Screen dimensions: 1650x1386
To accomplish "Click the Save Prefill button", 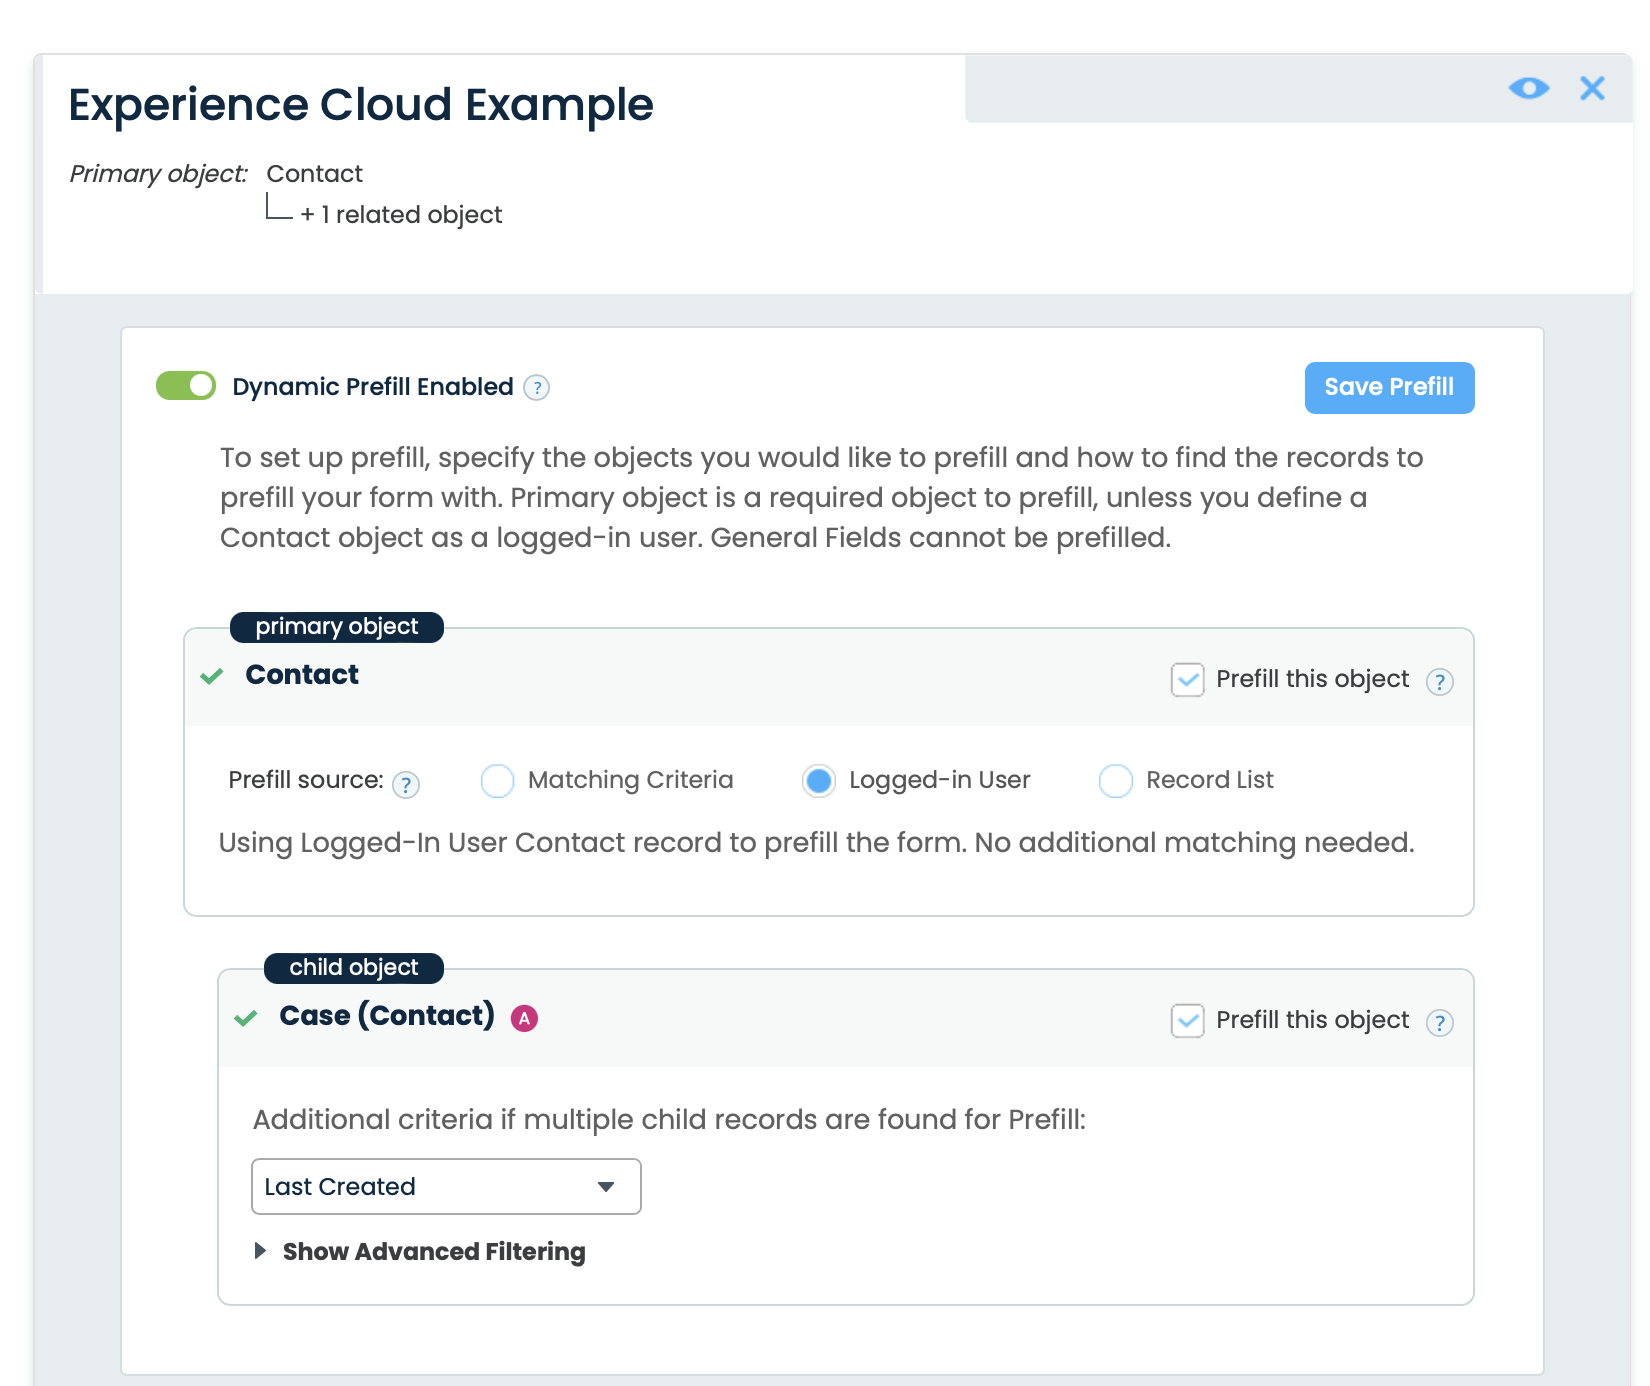I will tap(1389, 388).
